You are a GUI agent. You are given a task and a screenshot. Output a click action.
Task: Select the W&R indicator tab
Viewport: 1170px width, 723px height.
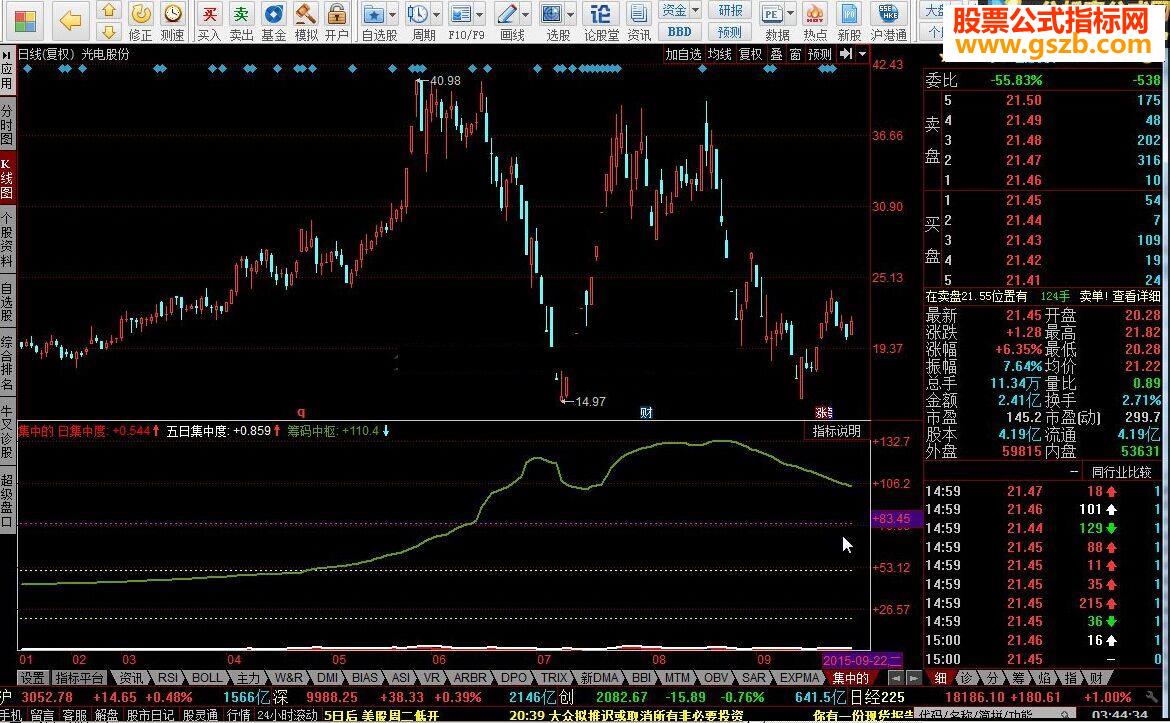click(288, 677)
